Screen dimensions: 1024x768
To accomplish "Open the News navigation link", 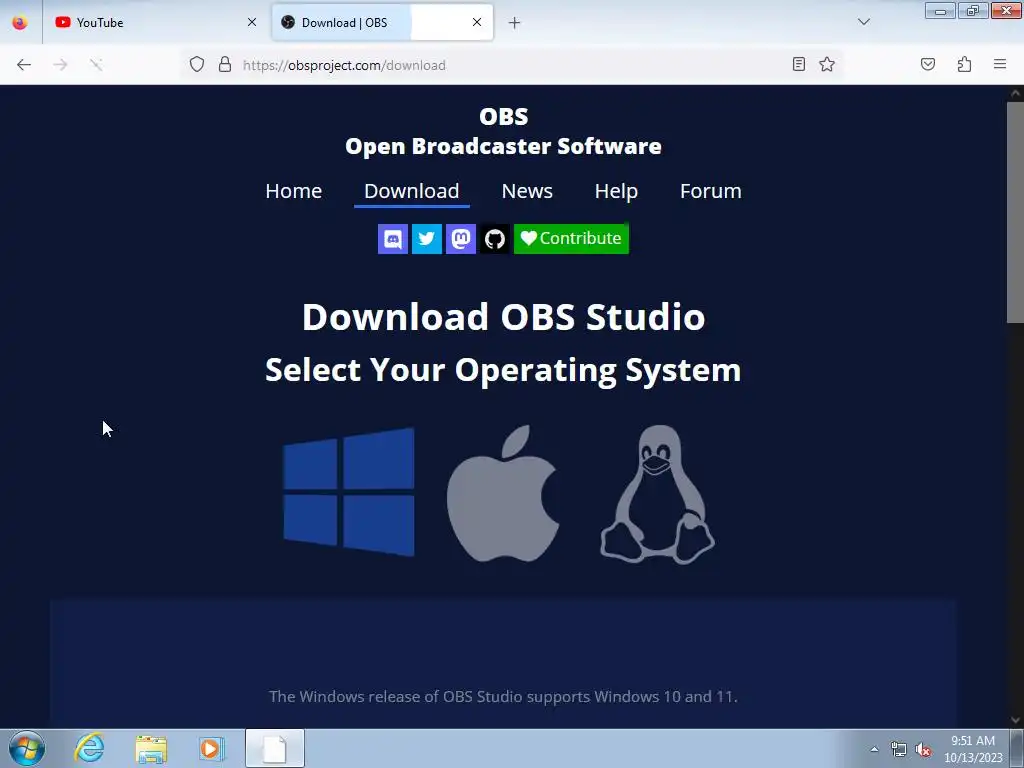I will tap(527, 191).
